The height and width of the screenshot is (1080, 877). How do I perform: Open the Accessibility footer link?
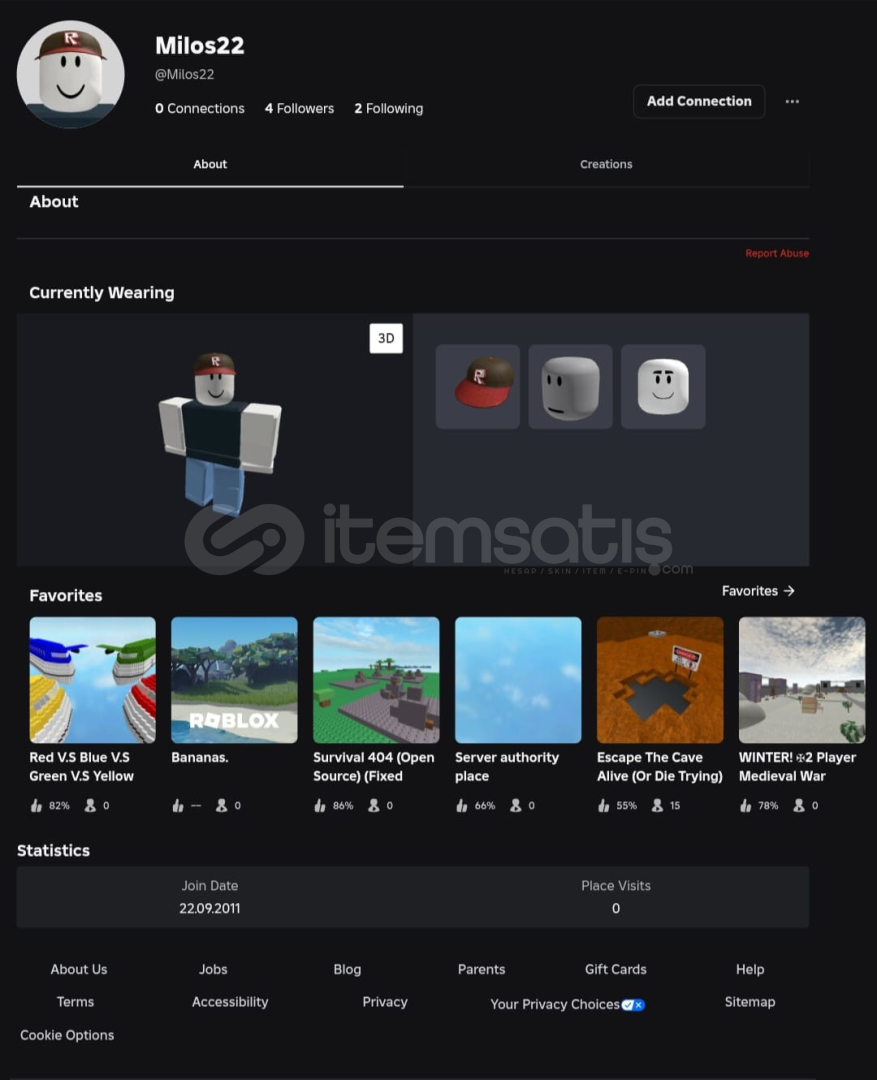tap(230, 1002)
